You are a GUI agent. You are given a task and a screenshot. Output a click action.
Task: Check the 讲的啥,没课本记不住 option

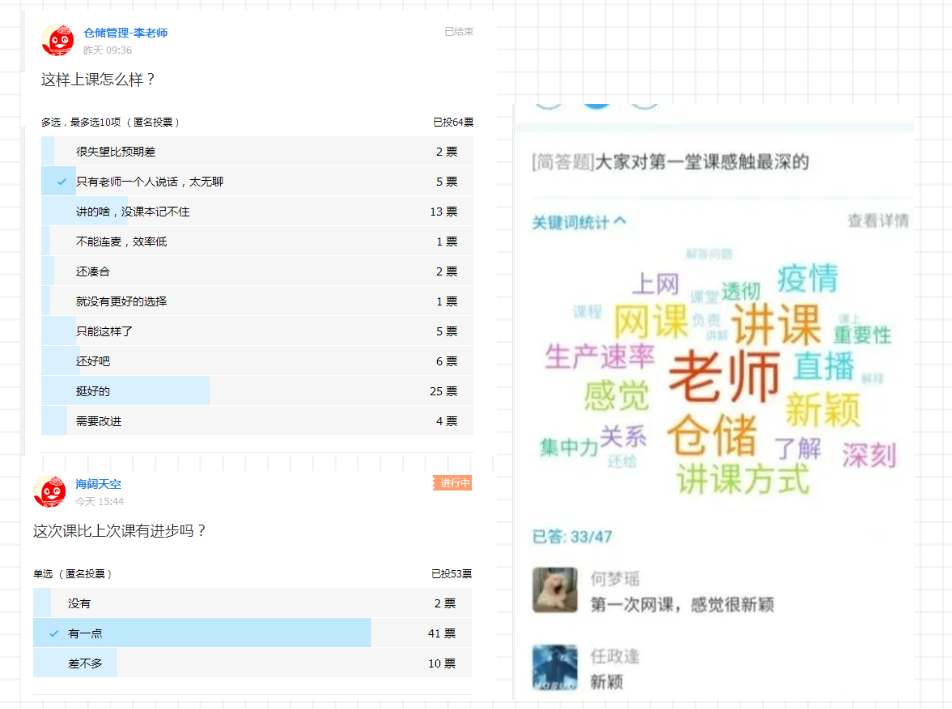[x=133, y=212]
